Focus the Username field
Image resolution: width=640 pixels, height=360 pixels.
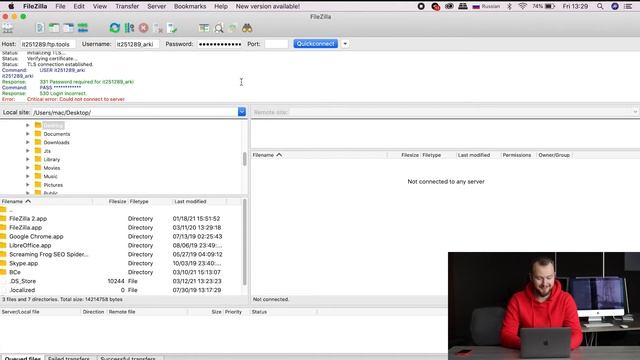138,44
